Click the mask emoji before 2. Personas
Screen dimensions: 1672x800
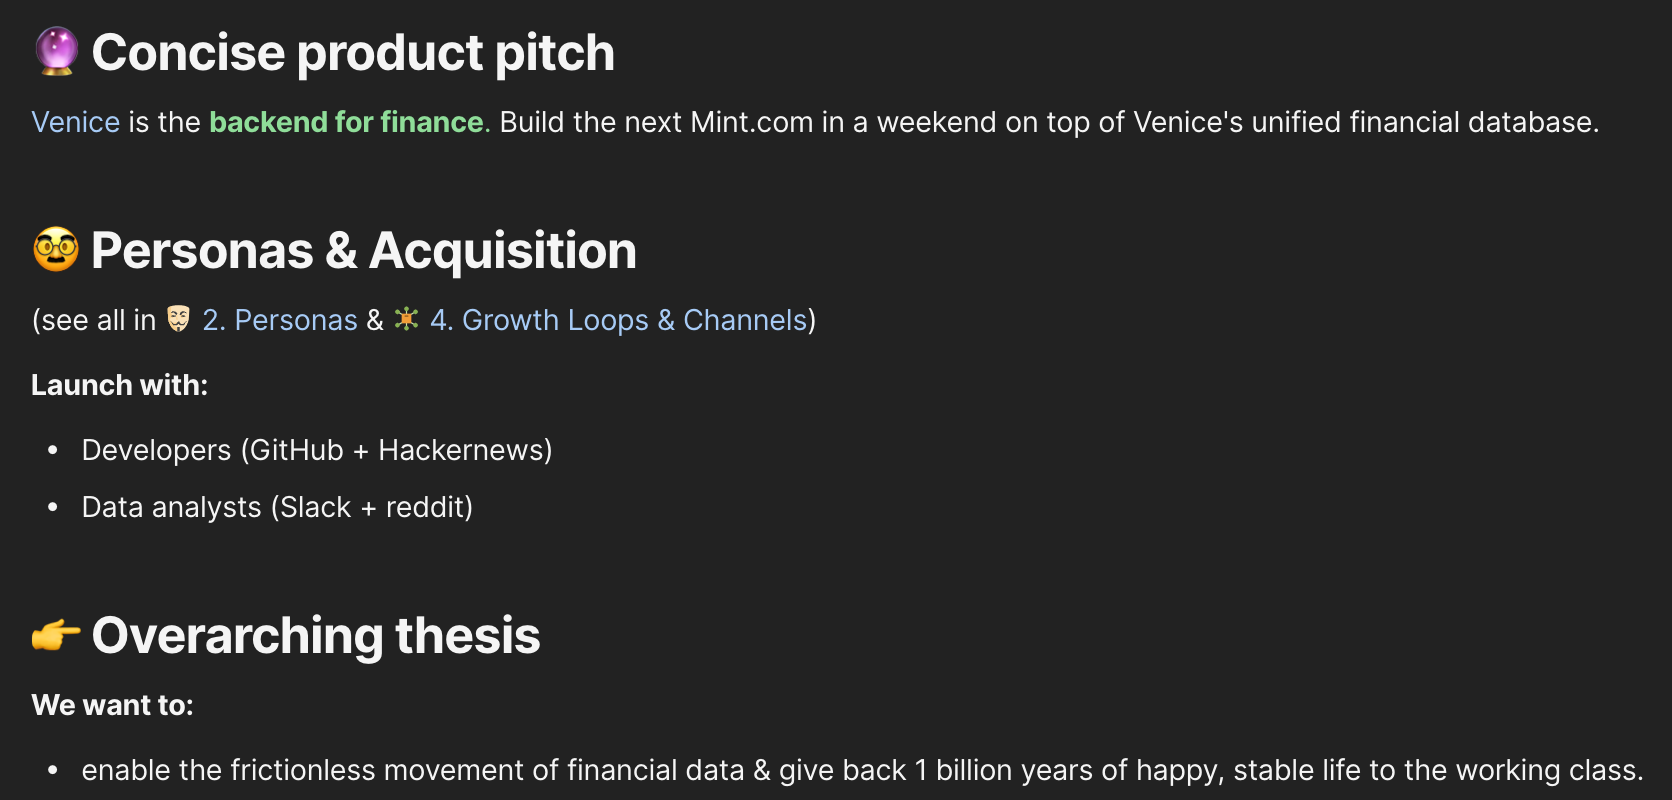178,319
